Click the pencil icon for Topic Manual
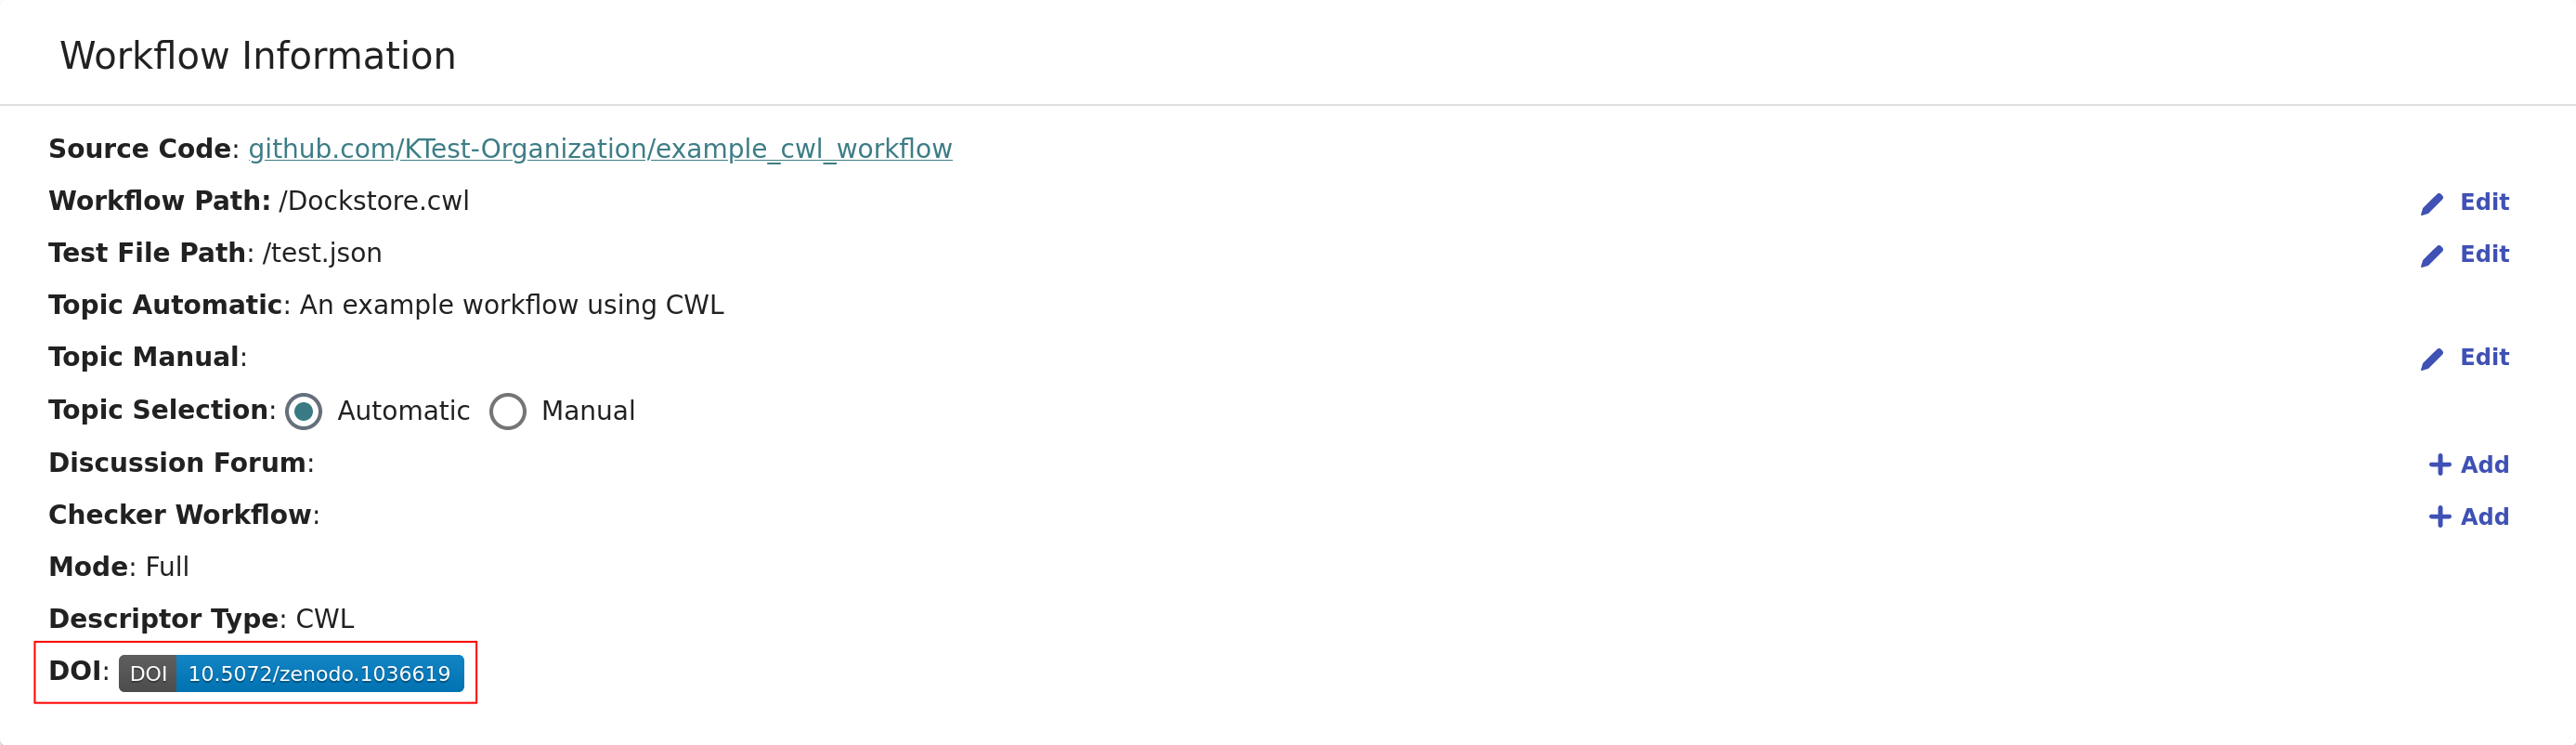 click(x=2431, y=358)
